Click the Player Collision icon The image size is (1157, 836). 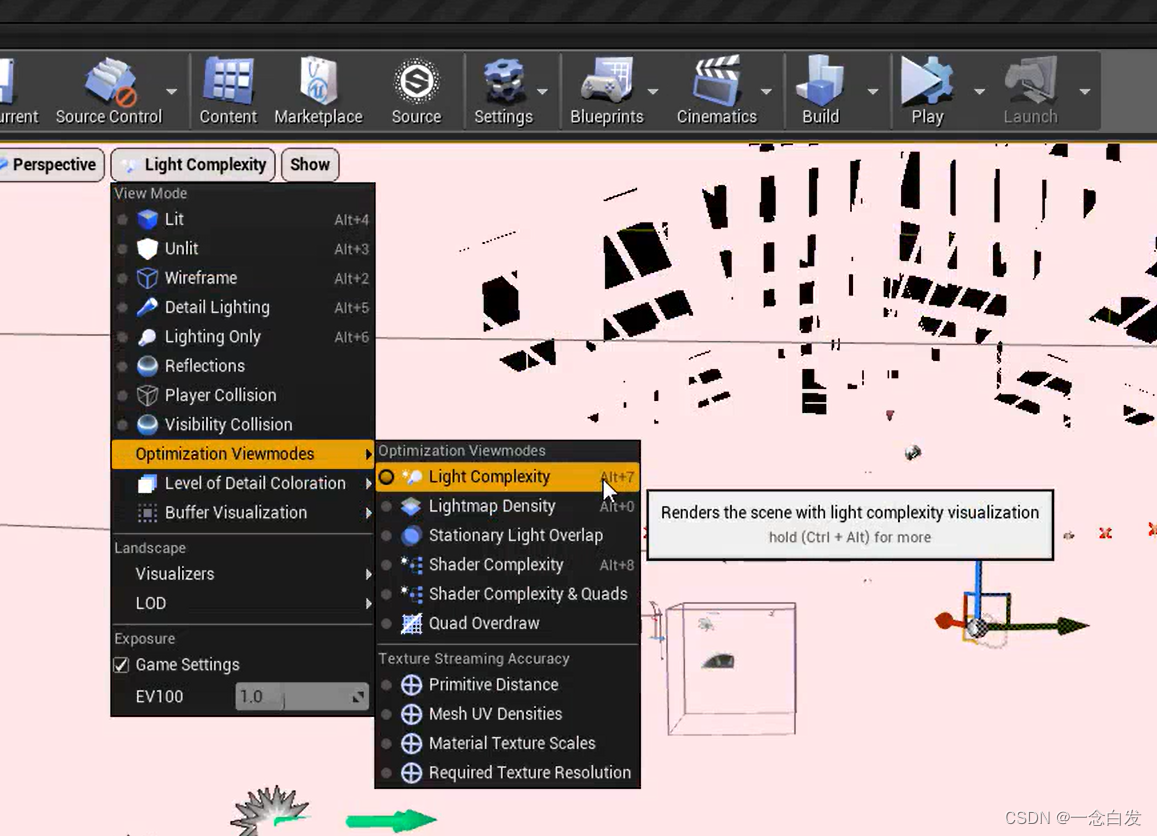coord(148,395)
